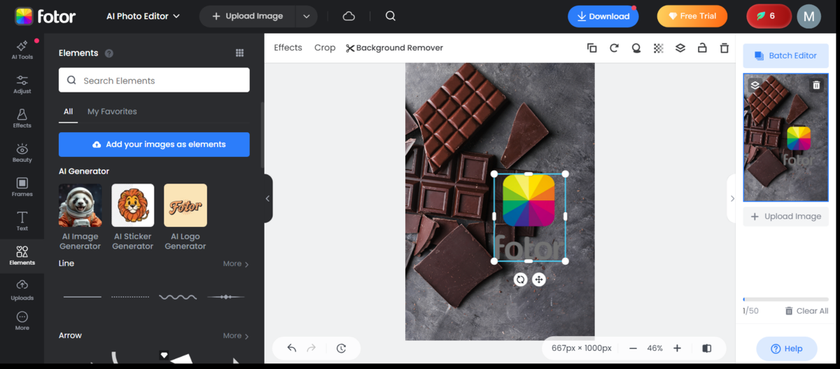Viewport: 840px width, 369px height.
Task: Open the Batch Editor
Action: [785, 56]
